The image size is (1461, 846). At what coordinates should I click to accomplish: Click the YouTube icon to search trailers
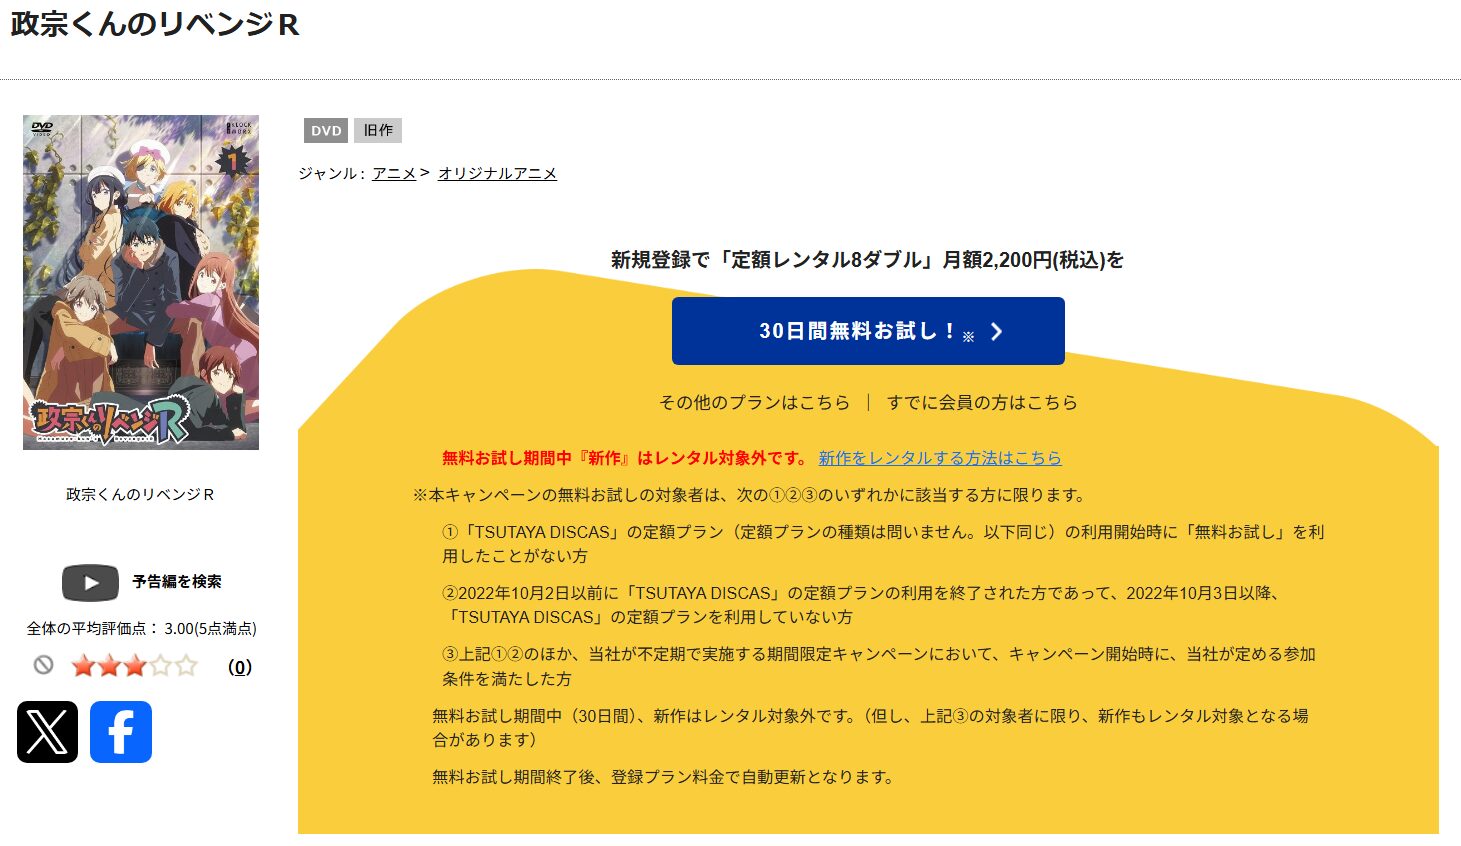(89, 582)
